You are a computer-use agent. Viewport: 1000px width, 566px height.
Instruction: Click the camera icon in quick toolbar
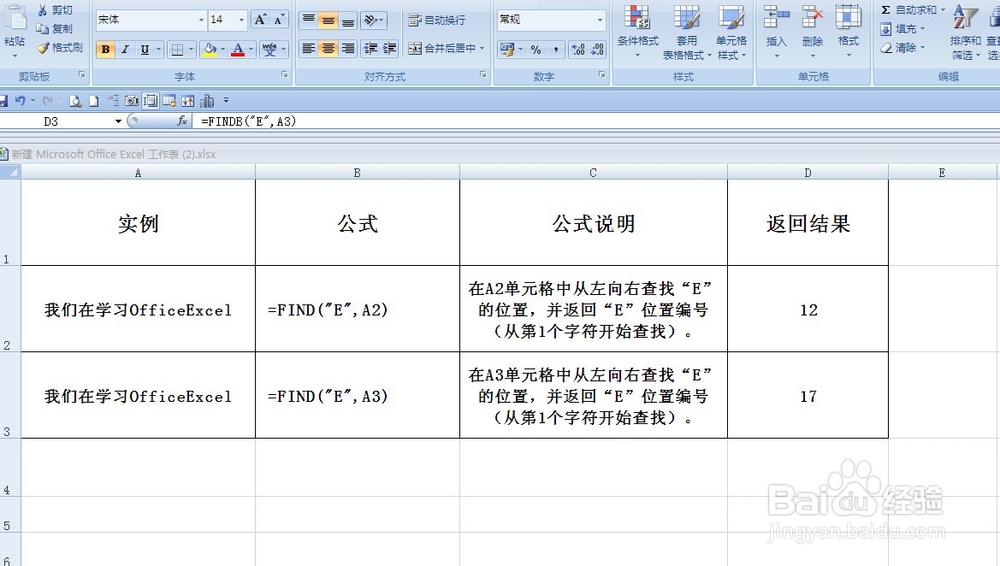[x=131, y=101]
